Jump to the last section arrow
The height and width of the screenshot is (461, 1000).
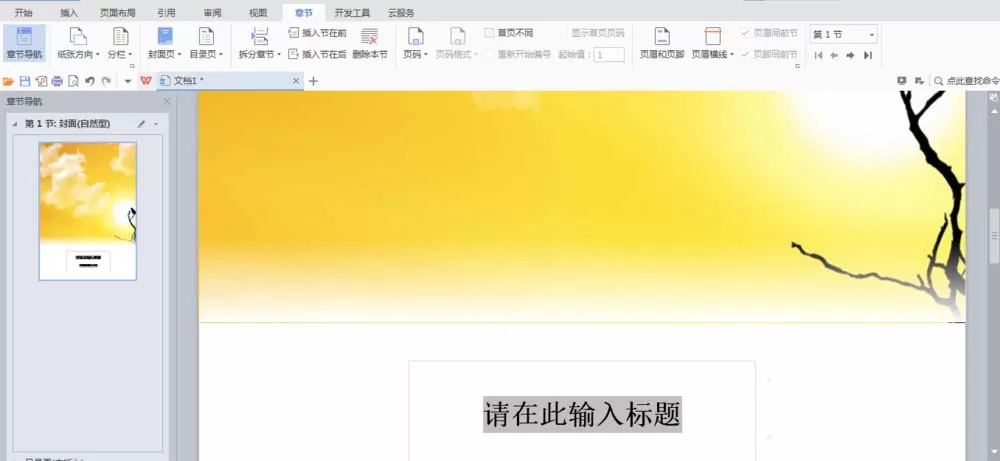(867, 55)
